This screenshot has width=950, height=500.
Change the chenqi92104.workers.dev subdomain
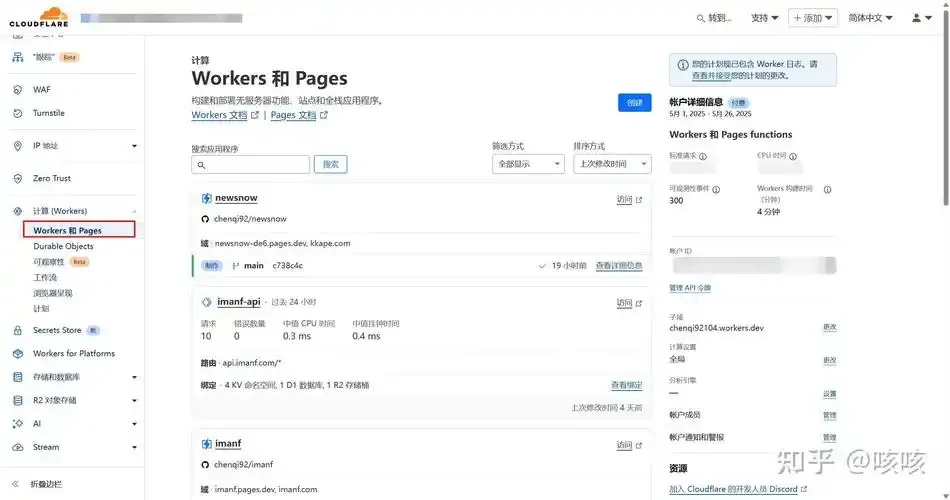point(829,327)
